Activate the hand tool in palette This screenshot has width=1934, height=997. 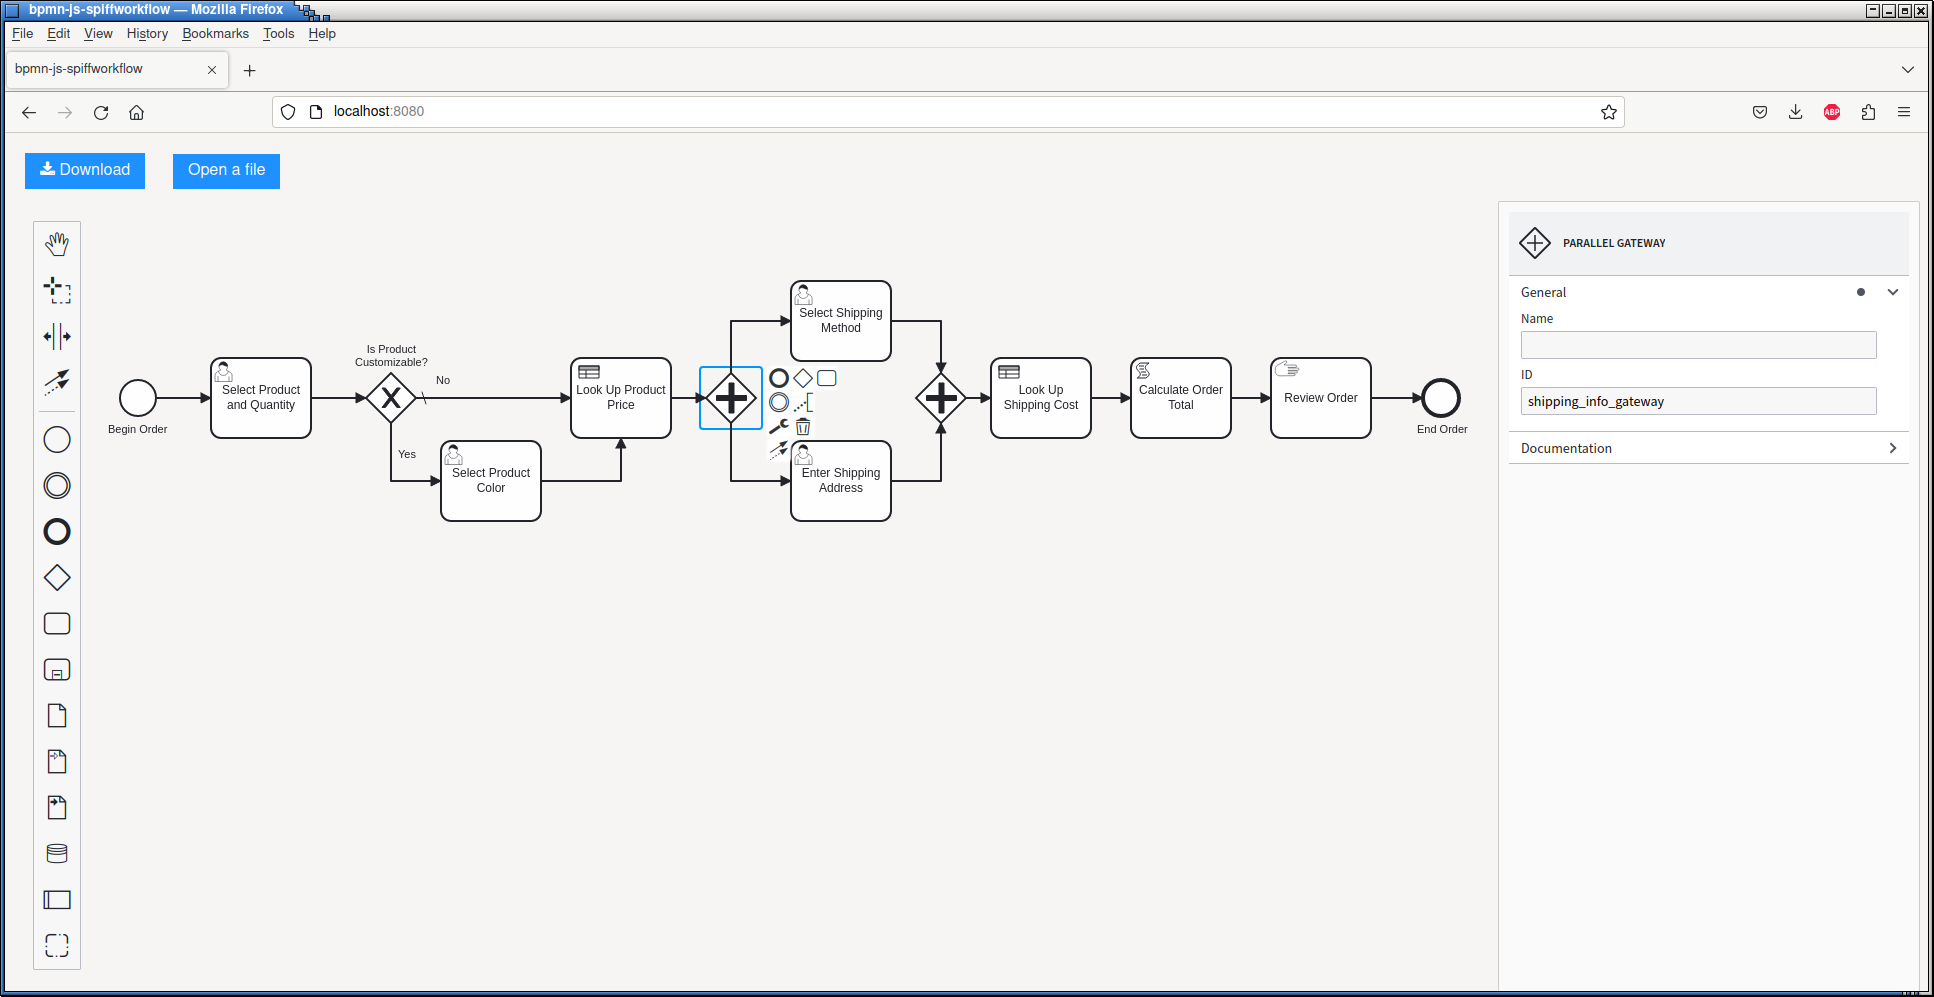pos(57,244)
